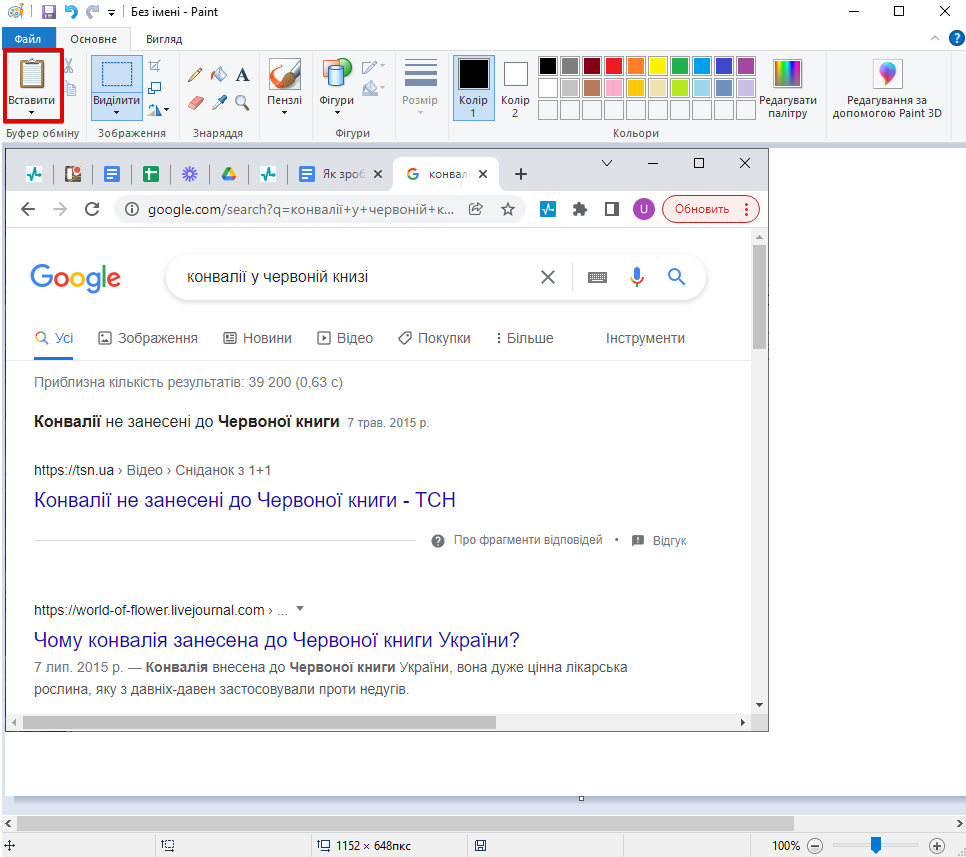The height and width of the screenshot is (857, 966).
Task: Activate the rectangular Виділити selection tool
Action: [116, 75]
